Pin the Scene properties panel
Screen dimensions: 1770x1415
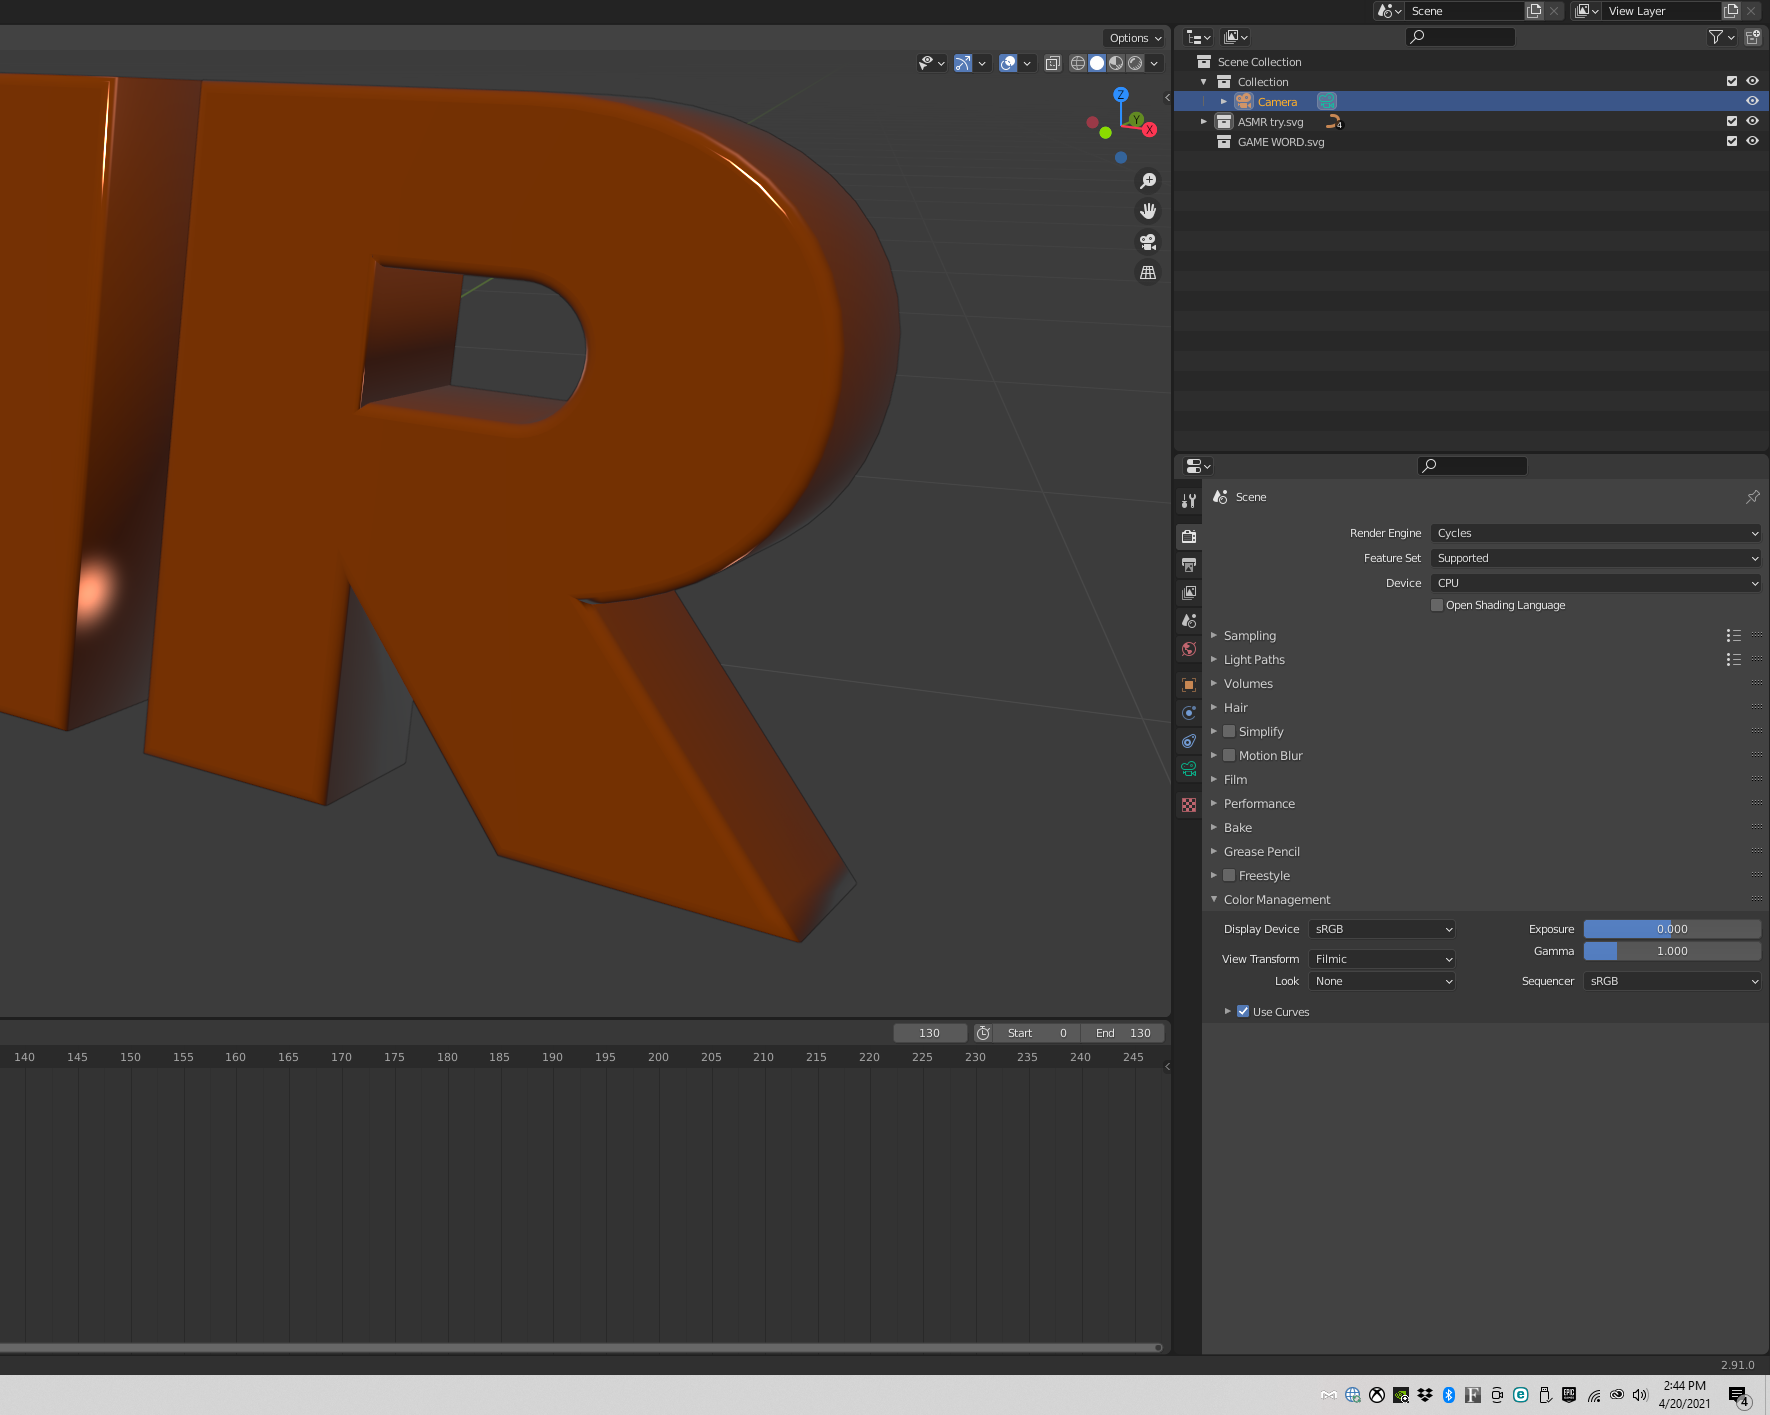click(1752, 497)
